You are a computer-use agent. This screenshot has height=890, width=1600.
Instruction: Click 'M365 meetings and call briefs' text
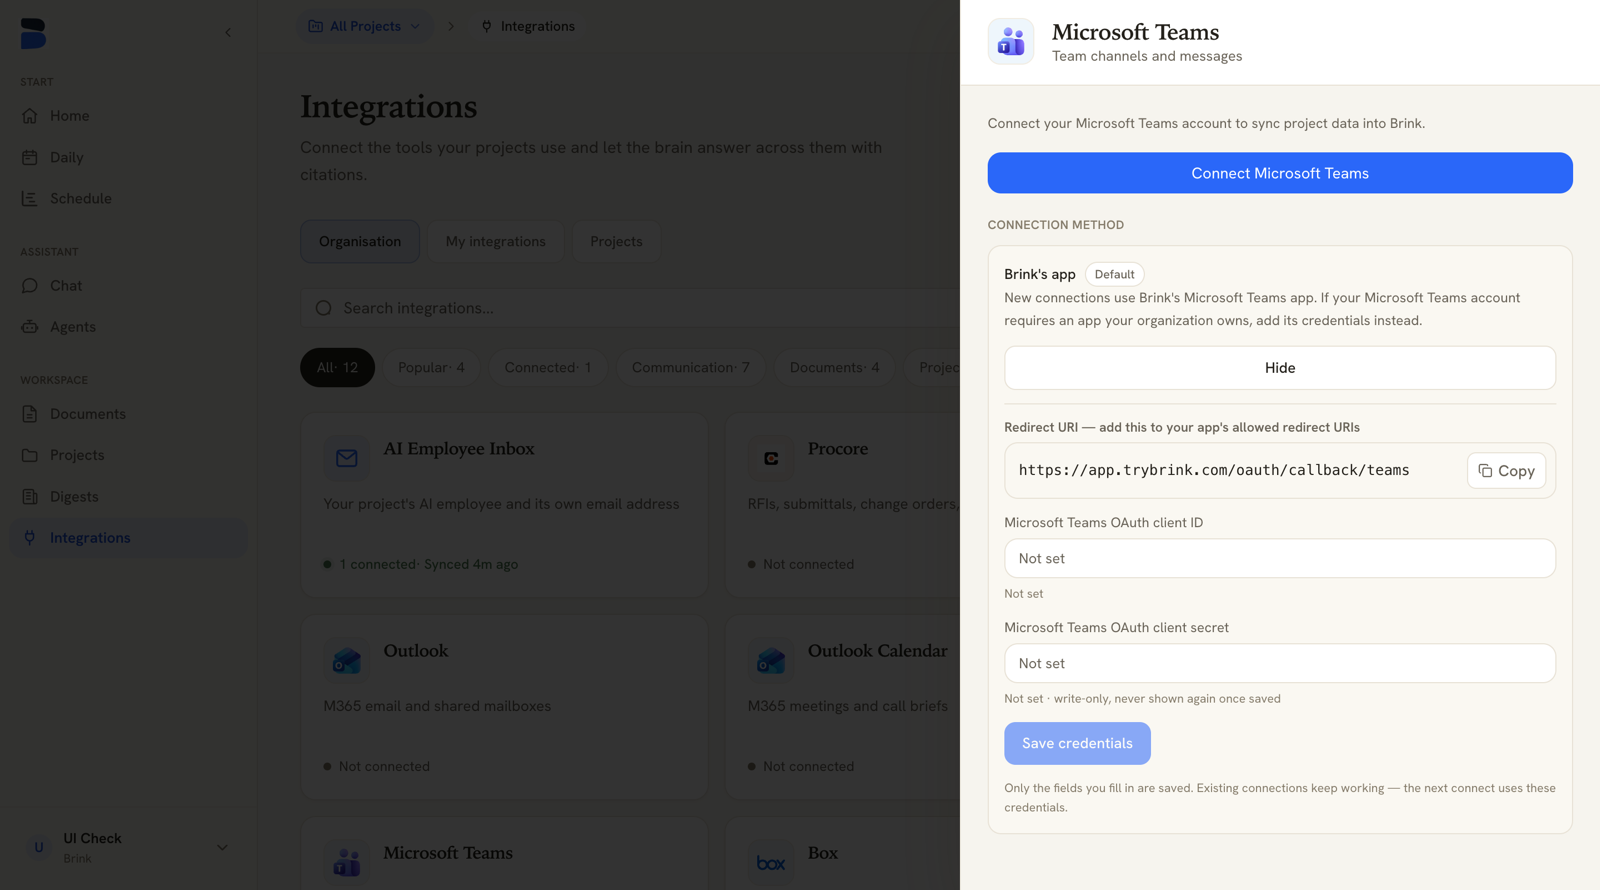[848, 706]
